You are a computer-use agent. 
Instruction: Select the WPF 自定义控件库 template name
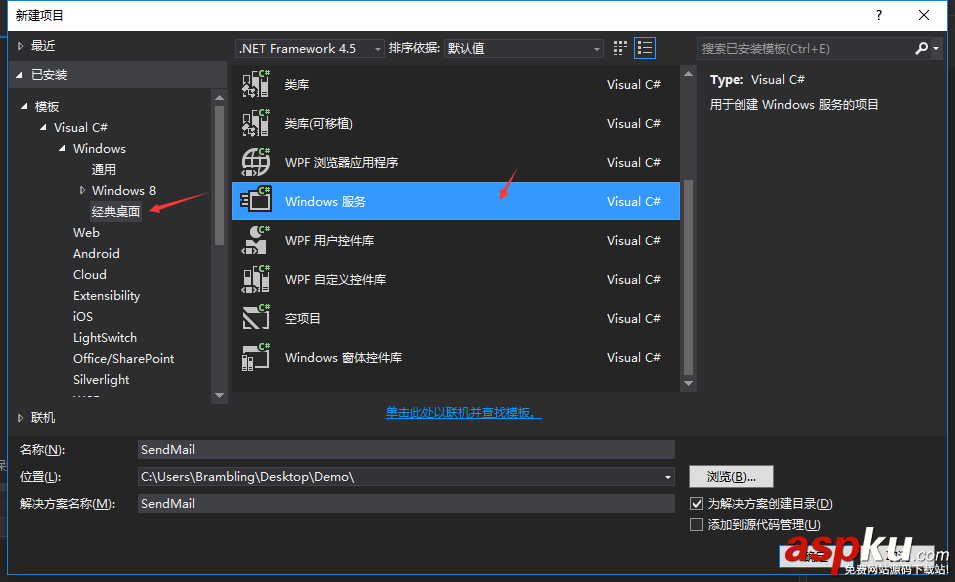click(336, 279)
